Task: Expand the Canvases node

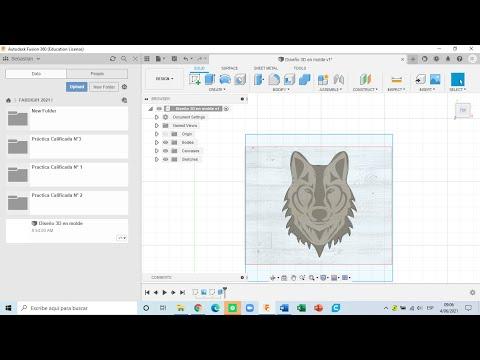Action: [156, 151]
